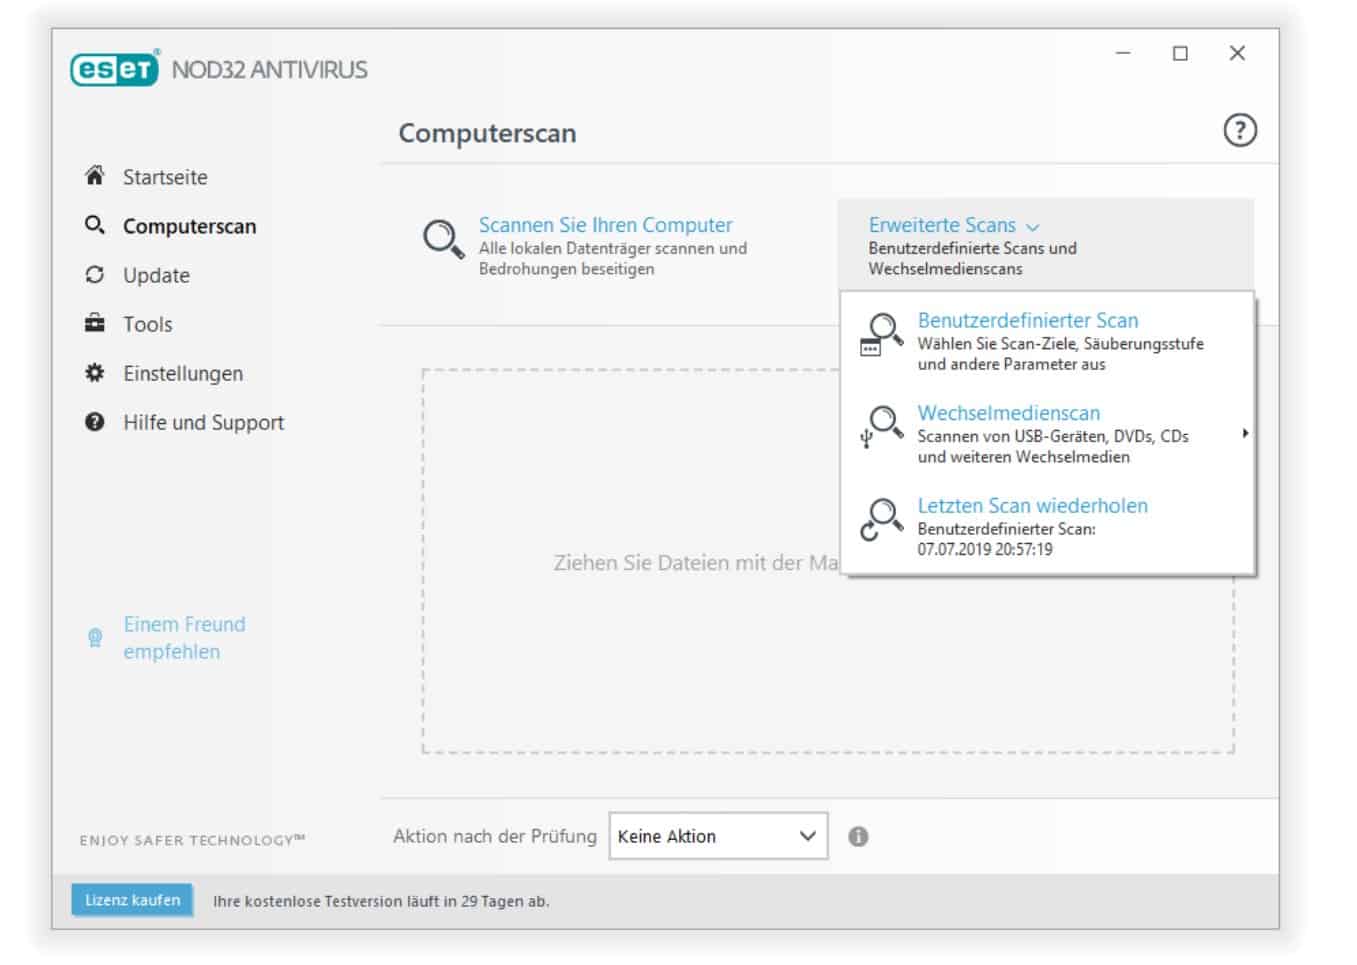
Task: Click Scannen Sie Ihren Computer link
Action: 605,225
